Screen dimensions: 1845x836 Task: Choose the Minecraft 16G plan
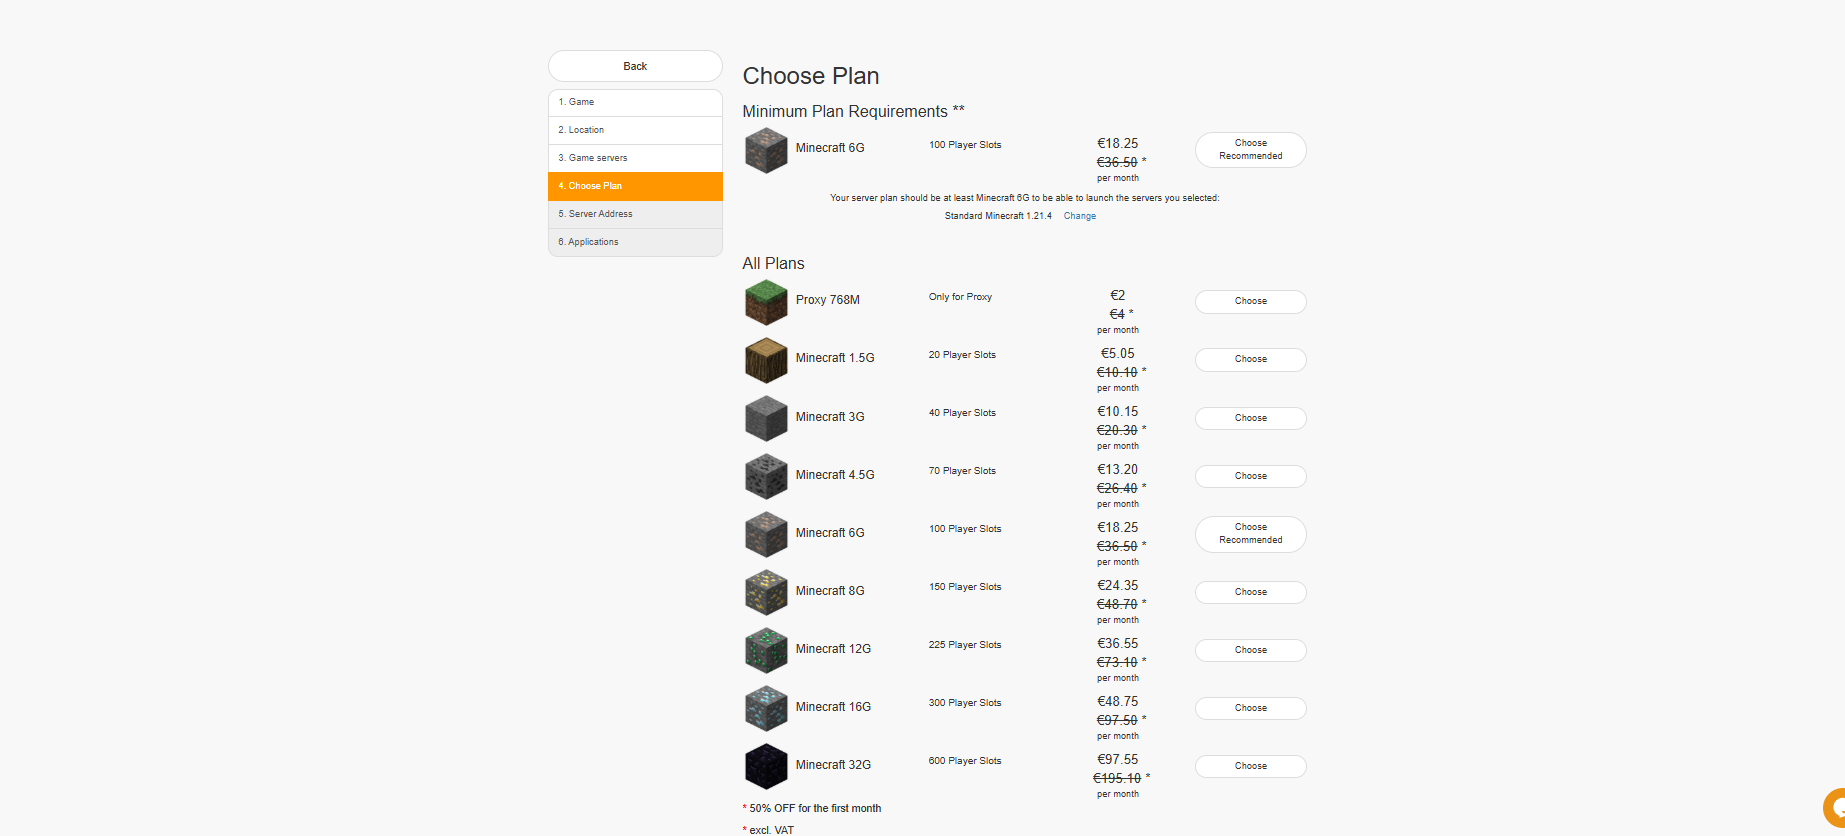(1250, 708)
